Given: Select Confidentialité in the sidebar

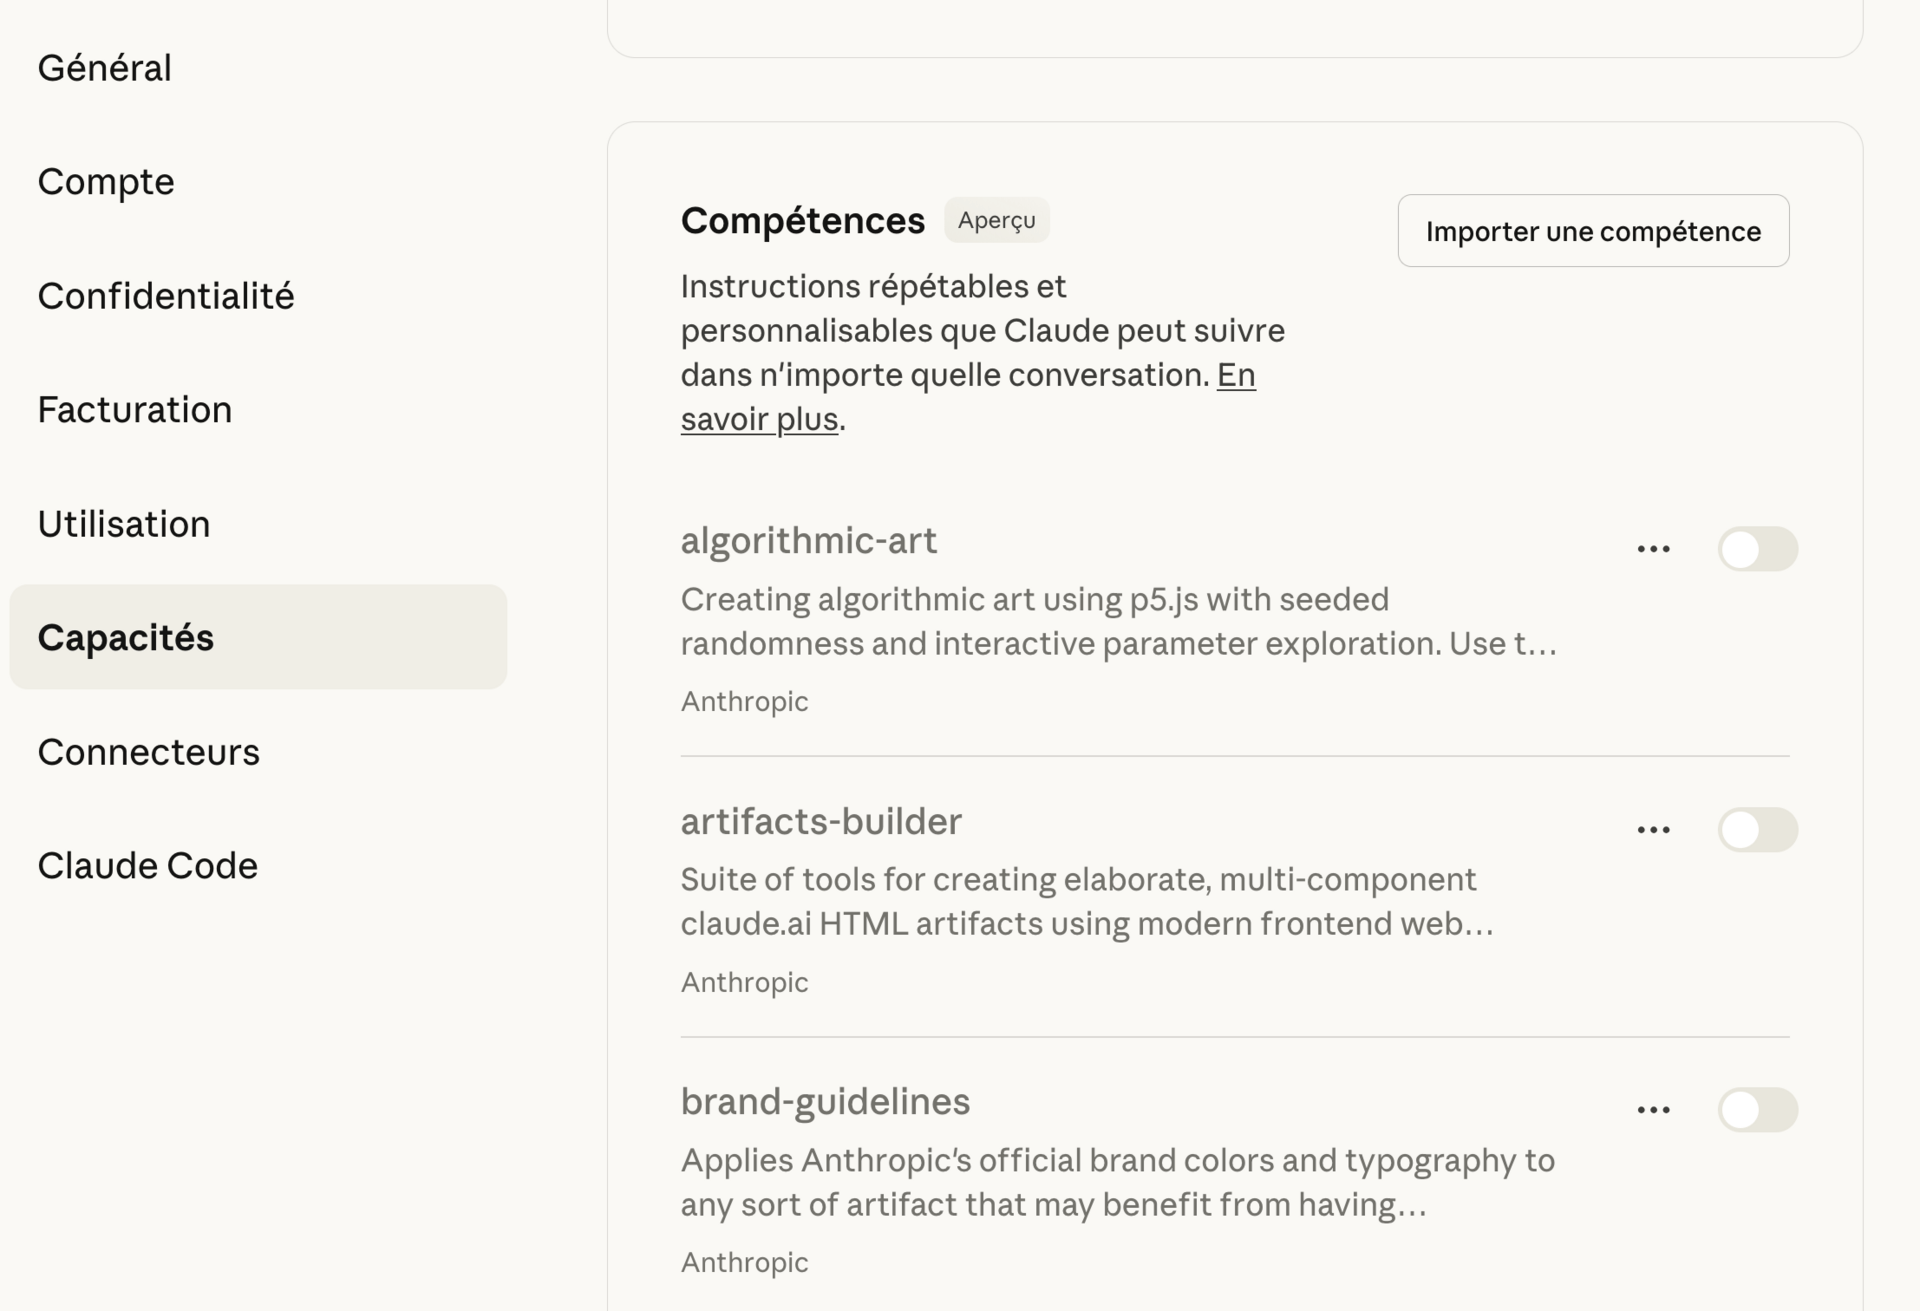Looking at the screenshot, I should tap(166, 296).
